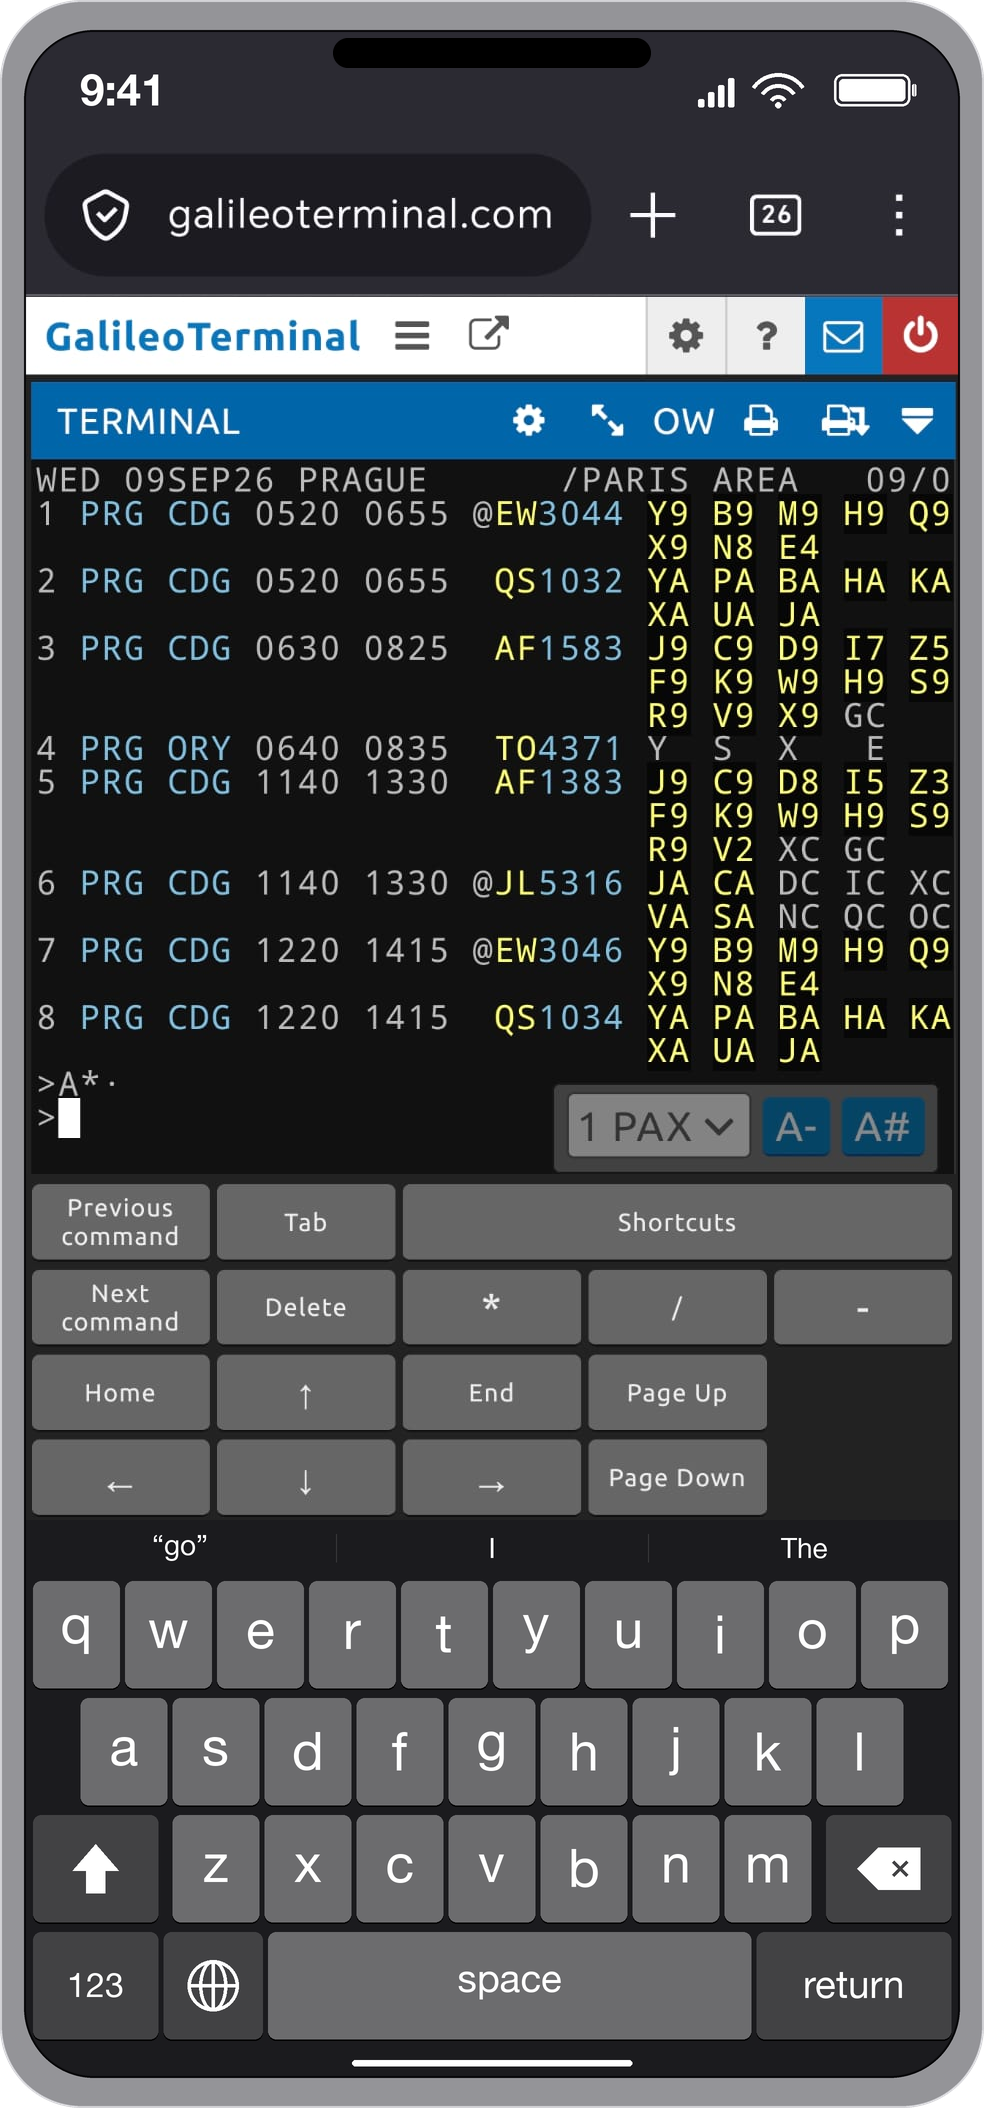
Task: Tap the letter p key
Action: (904, 1634)
